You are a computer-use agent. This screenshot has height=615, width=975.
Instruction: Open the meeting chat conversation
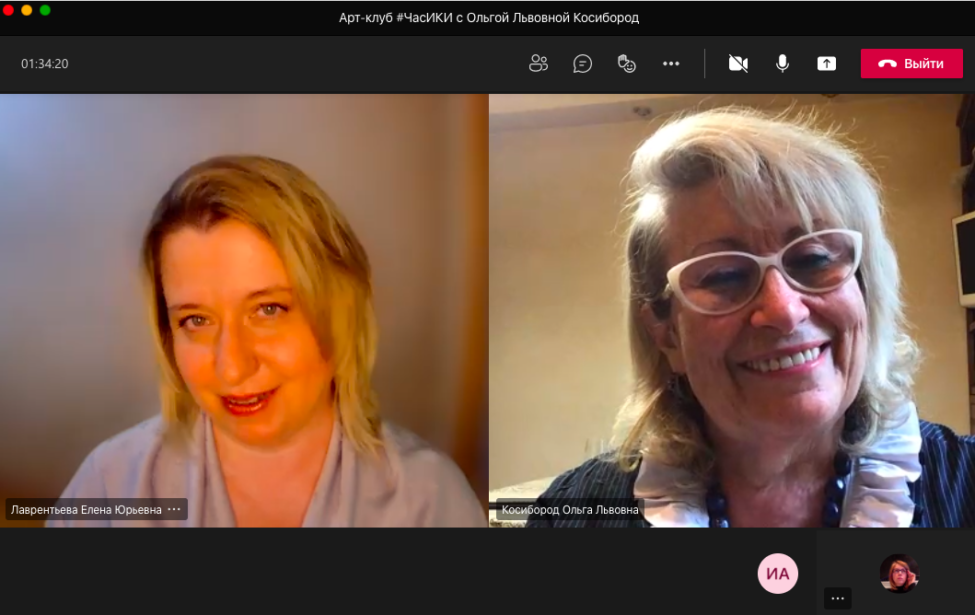coord(582,64)
